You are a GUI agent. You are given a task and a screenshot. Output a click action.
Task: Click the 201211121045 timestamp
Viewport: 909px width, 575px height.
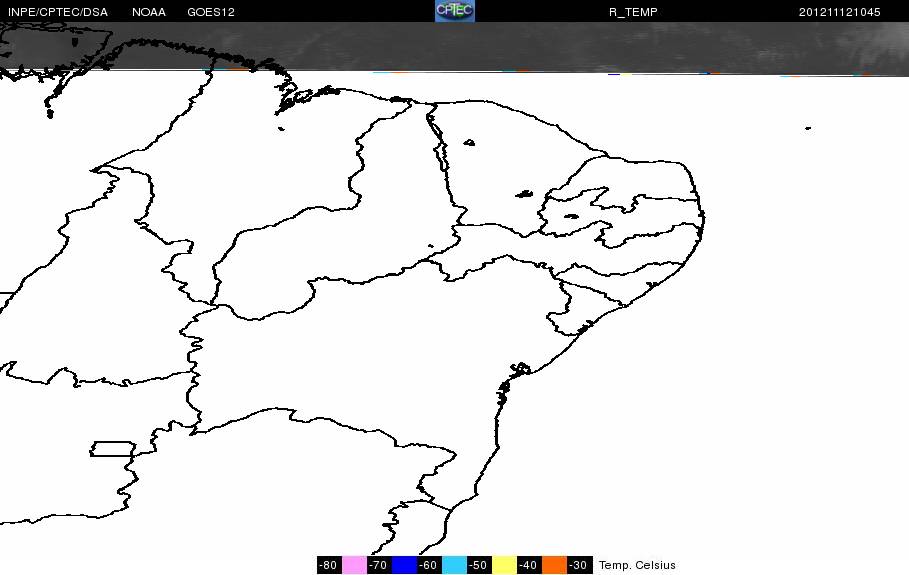[x=839, y=12]
